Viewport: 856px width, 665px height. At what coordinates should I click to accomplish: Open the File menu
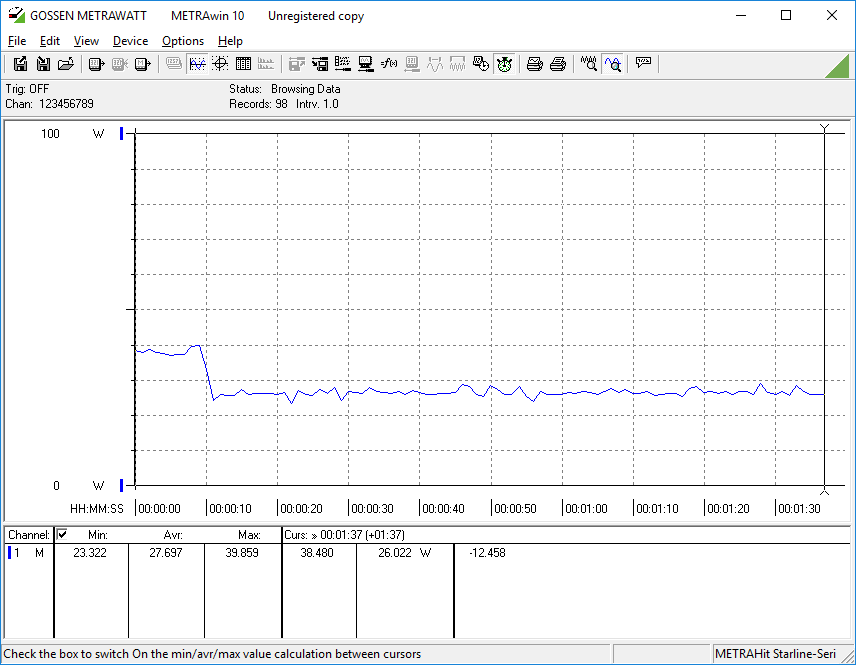click(x=17, y=41)
